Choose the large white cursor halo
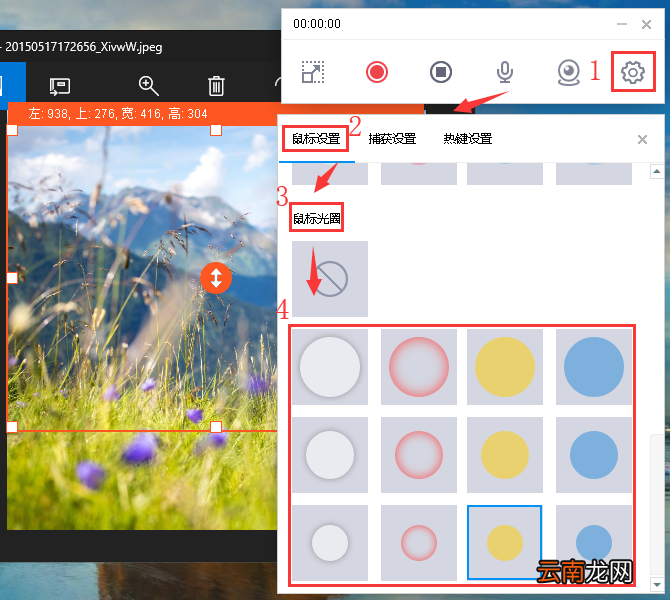 click(330, 367)
